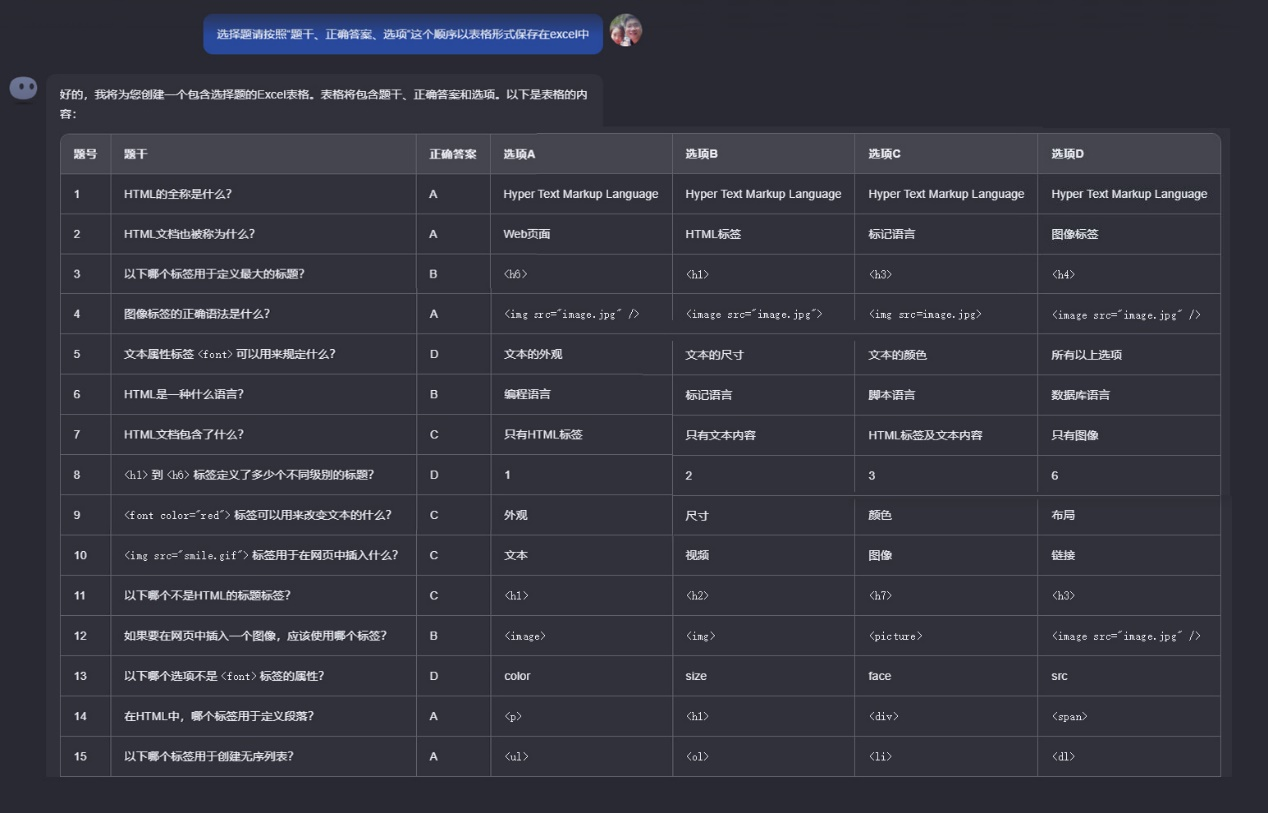
Task: Click the 选项A column header
Action: click(x=519, y=154)
